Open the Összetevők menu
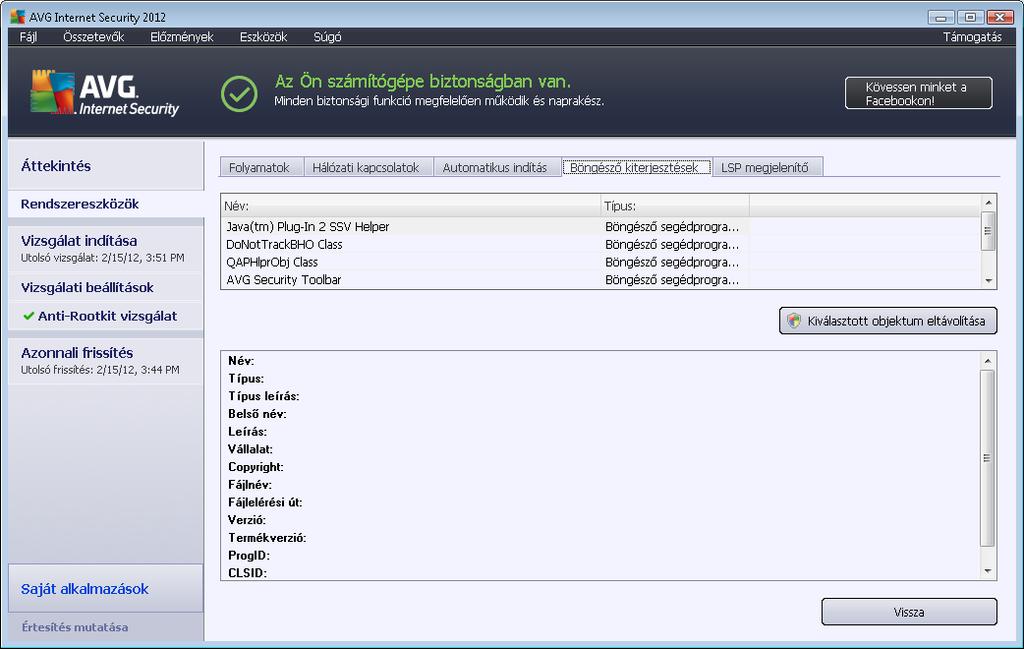Screen dimensions: 1024x649 pos(93,37)
